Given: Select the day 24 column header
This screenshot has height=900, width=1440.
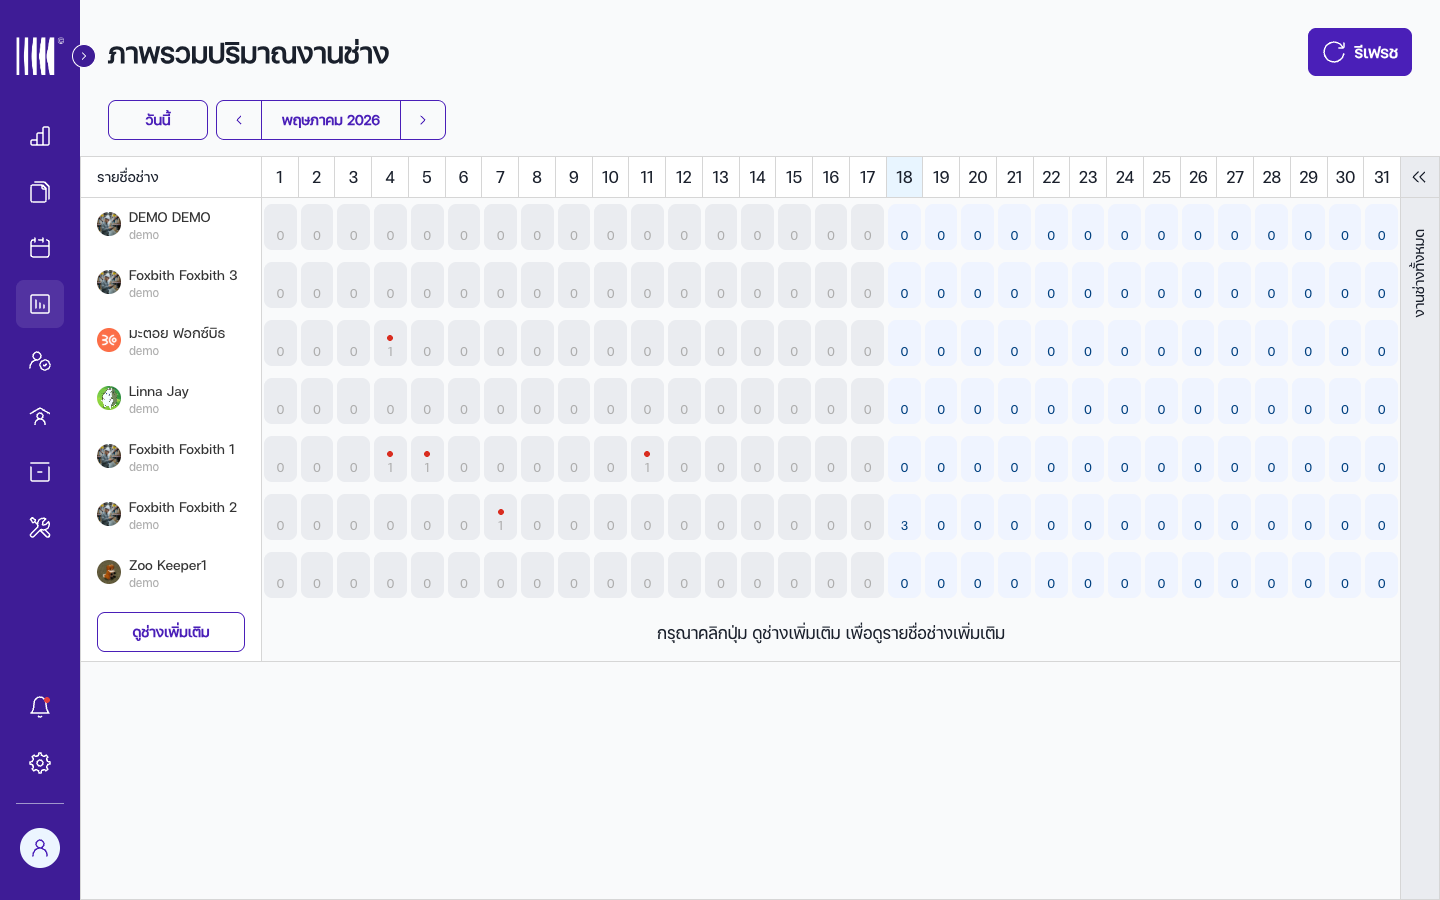Looking at the screenshot, I should [1125, 177].
